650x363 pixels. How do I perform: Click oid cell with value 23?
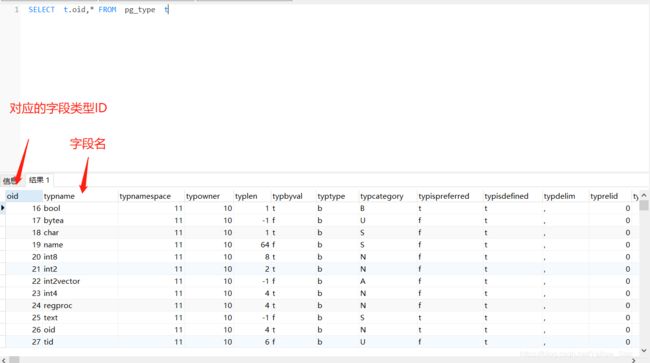tap(24, 293)
